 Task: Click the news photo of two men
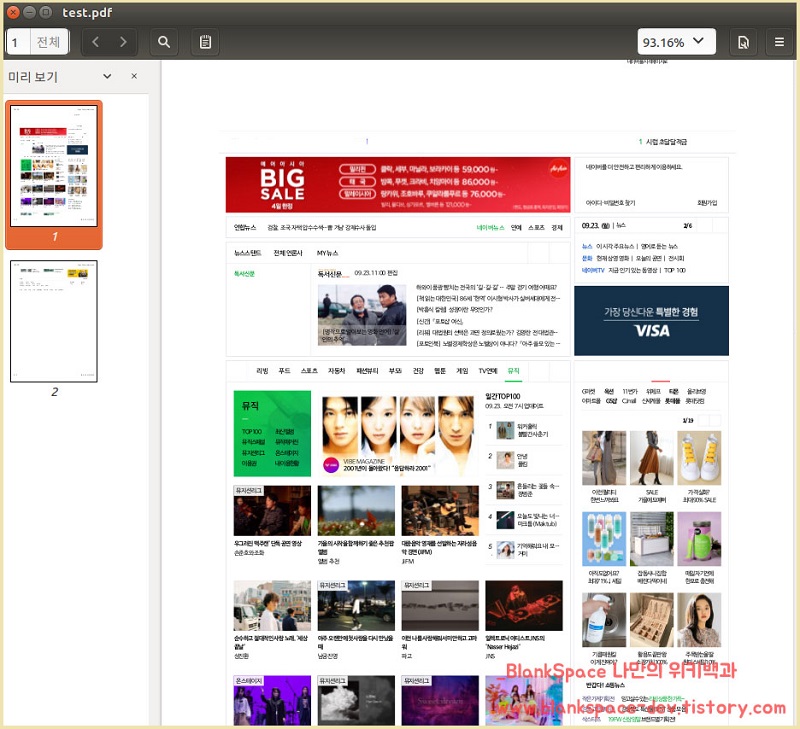362,315
